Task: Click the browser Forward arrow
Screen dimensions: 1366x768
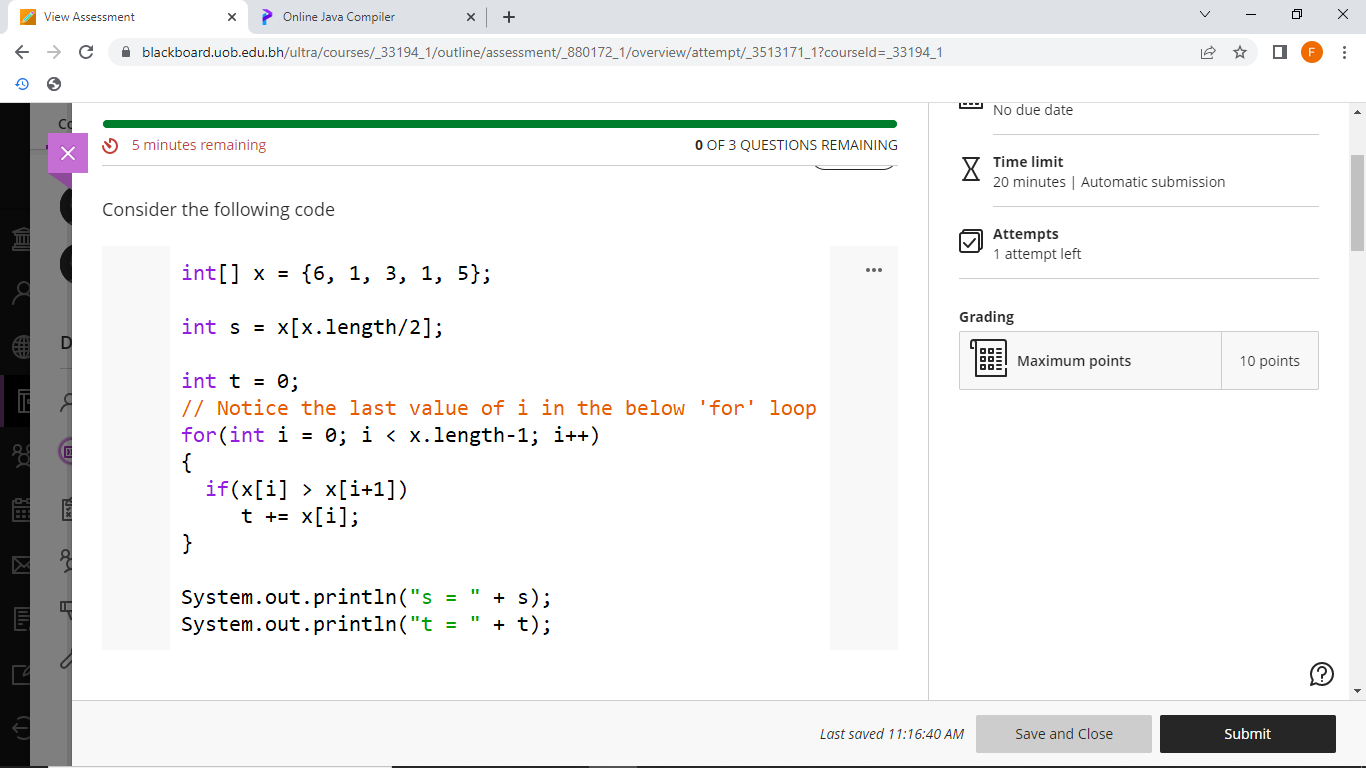Action: tap(54, 52)
